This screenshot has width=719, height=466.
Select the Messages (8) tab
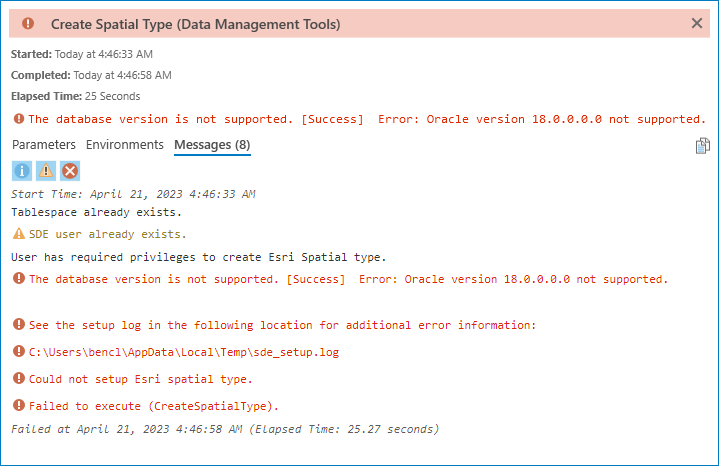tap(212, 145)
